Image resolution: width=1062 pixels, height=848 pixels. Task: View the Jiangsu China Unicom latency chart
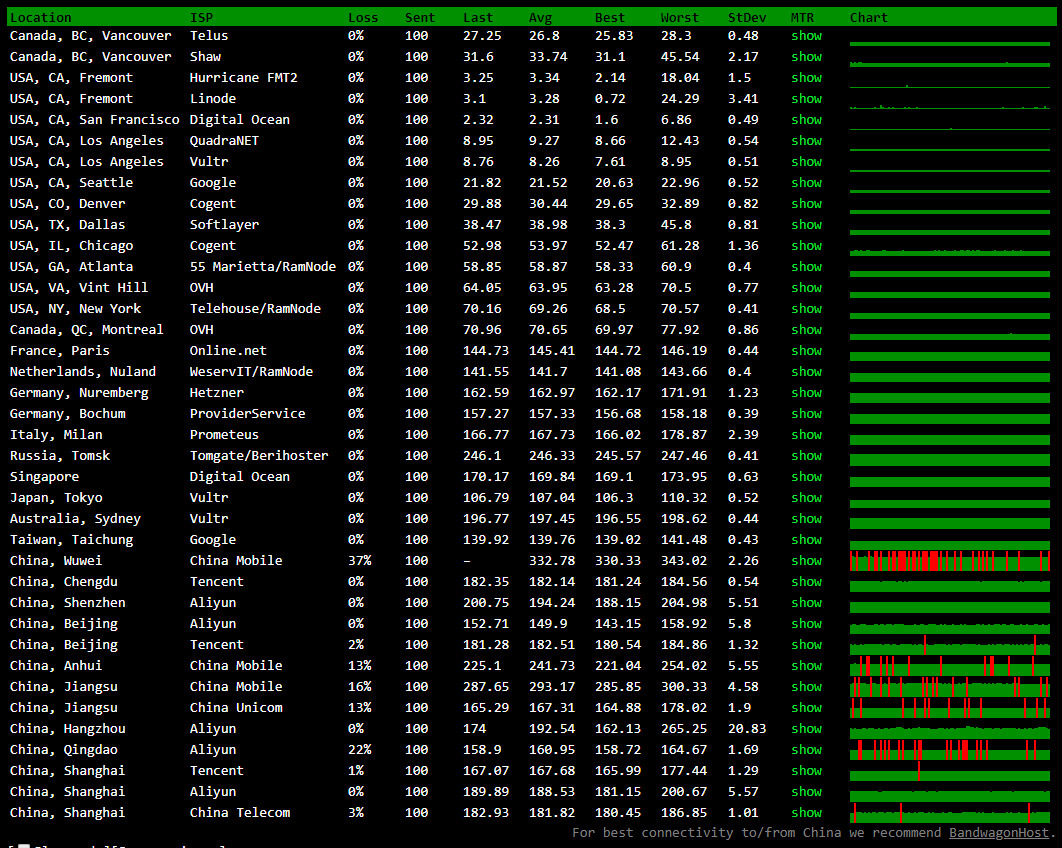click(x=950, y=708)
